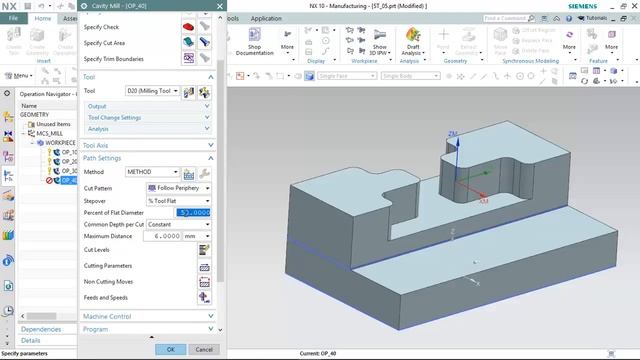This screenshot has width=640, height=360.
Task: Open the File tab
Action: [13, 18]
